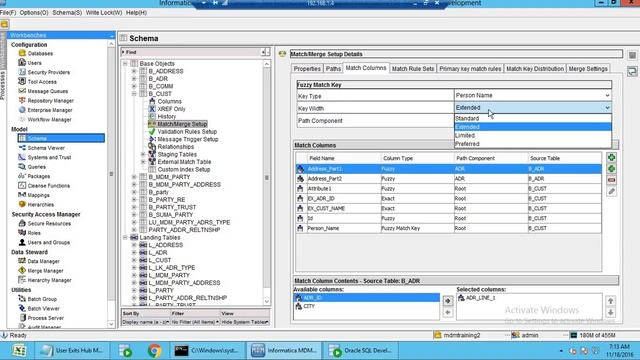640x360 pixels.
Task: Open Repository Manager icon
Action: point(22,100)
